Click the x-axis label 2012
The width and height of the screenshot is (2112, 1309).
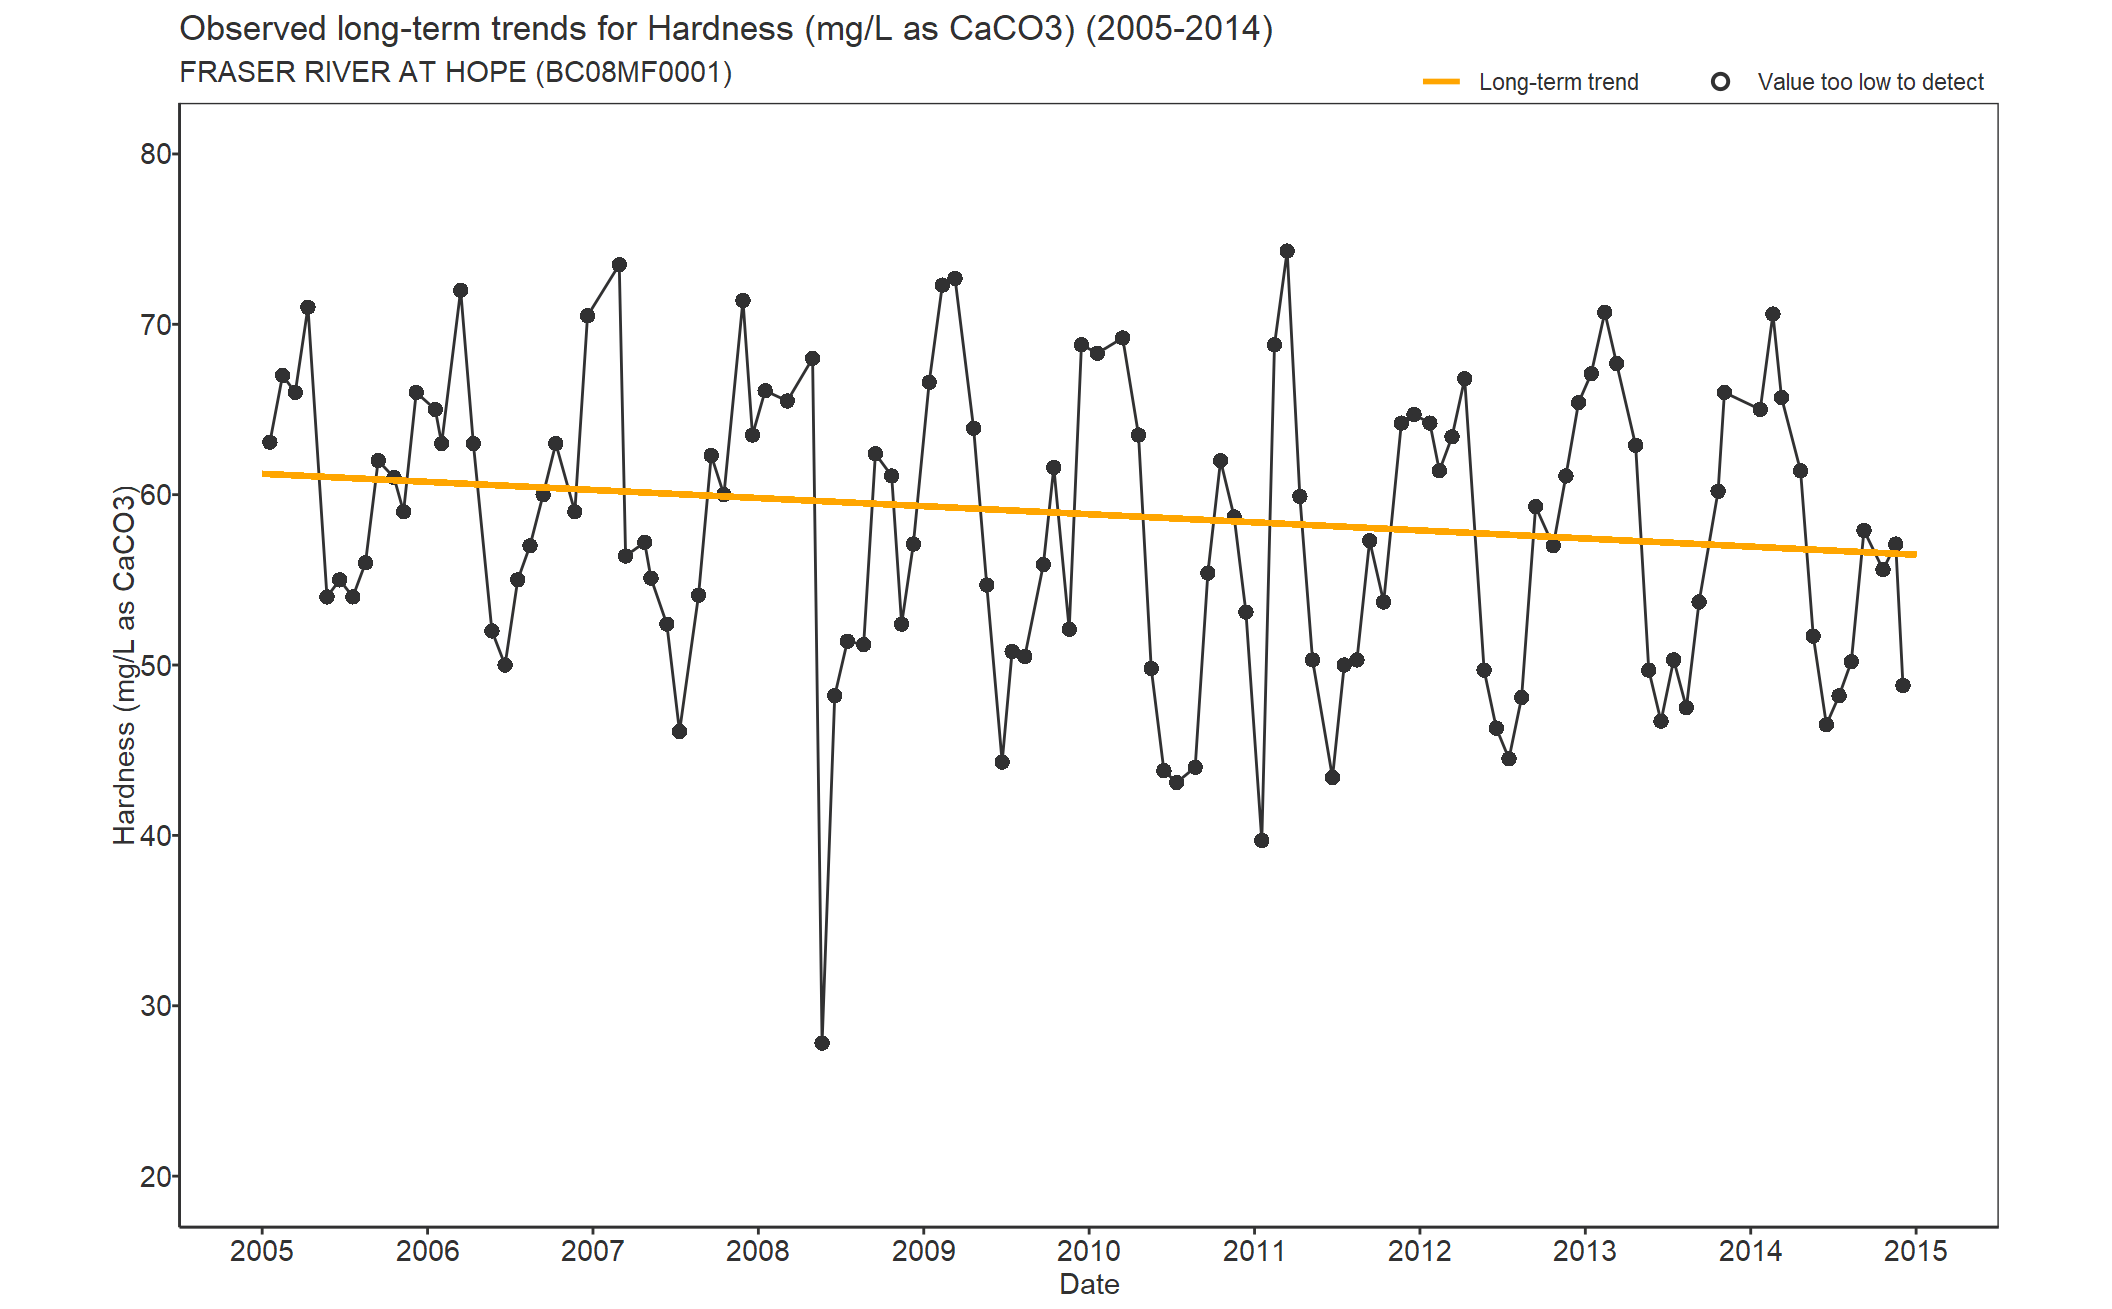(1419, 1251)
